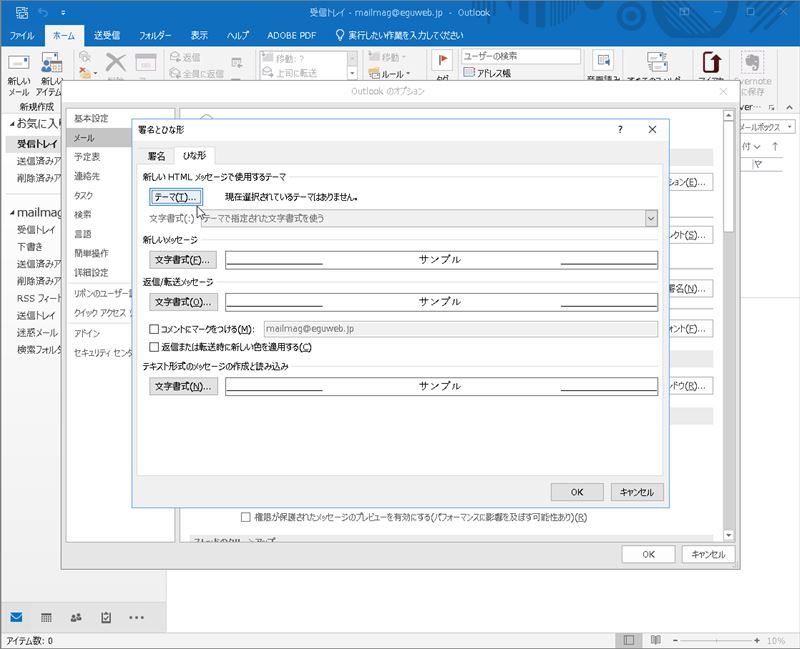Switch to Calendar view icon
Viewport: 800px width, 649px height.
click(x=46, y=617)
